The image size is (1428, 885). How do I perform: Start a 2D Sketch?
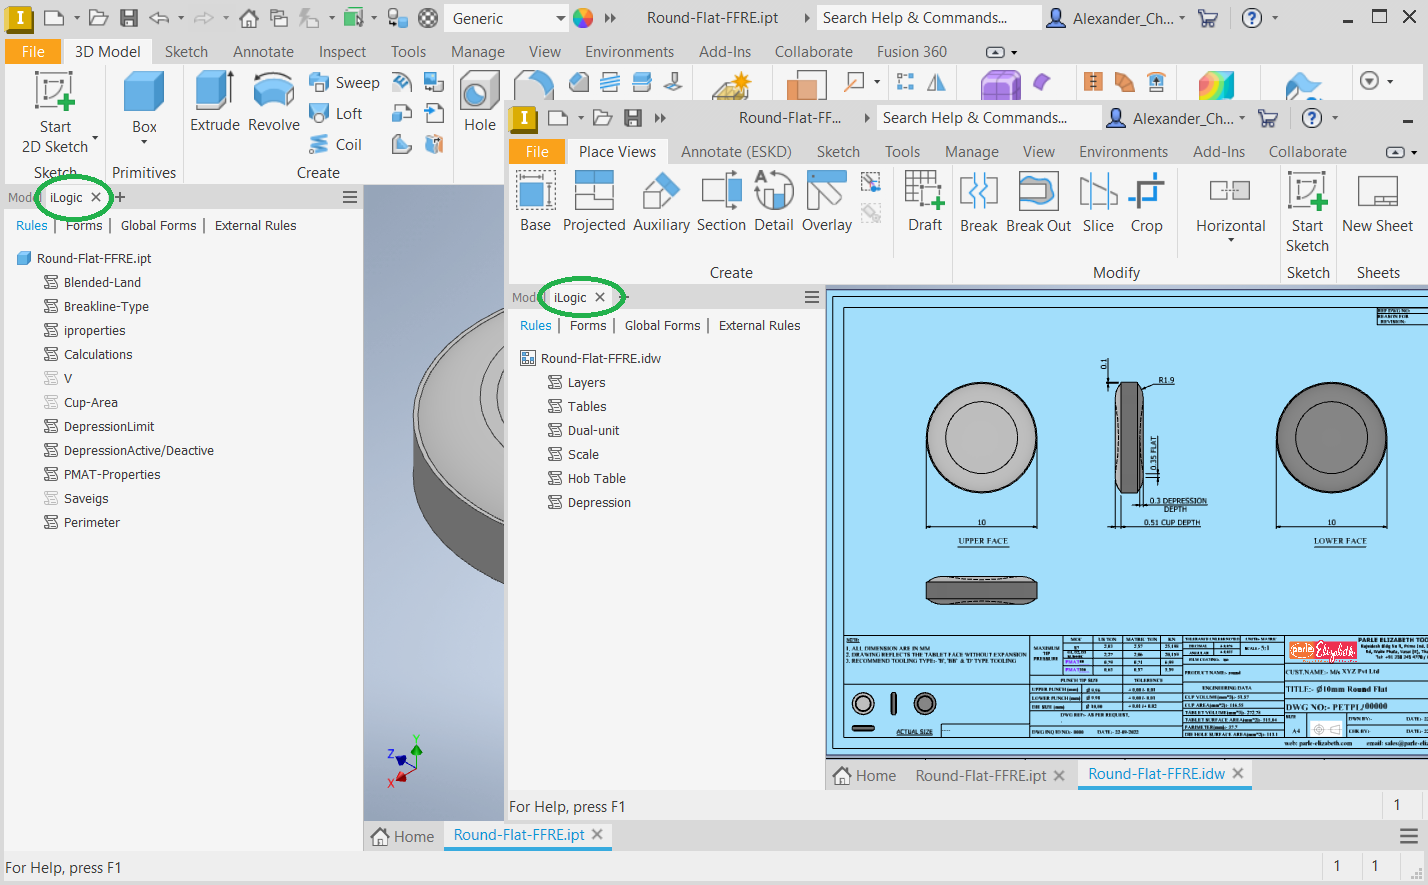tap(55, 110)
